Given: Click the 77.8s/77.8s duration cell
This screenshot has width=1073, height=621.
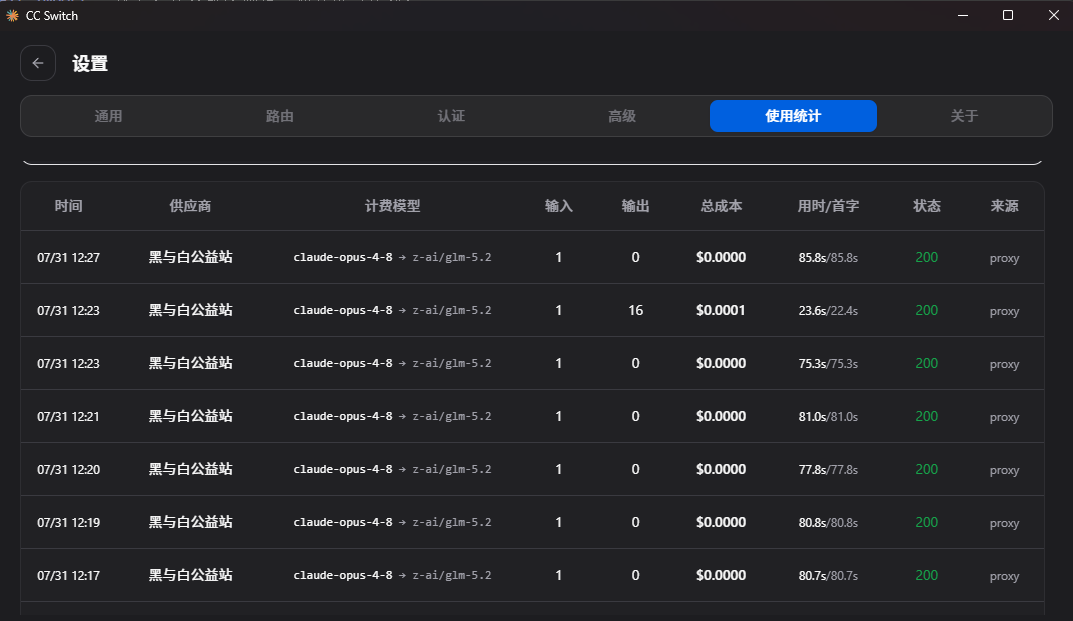Looking at the screenshot, I should [x=828, y=470].
